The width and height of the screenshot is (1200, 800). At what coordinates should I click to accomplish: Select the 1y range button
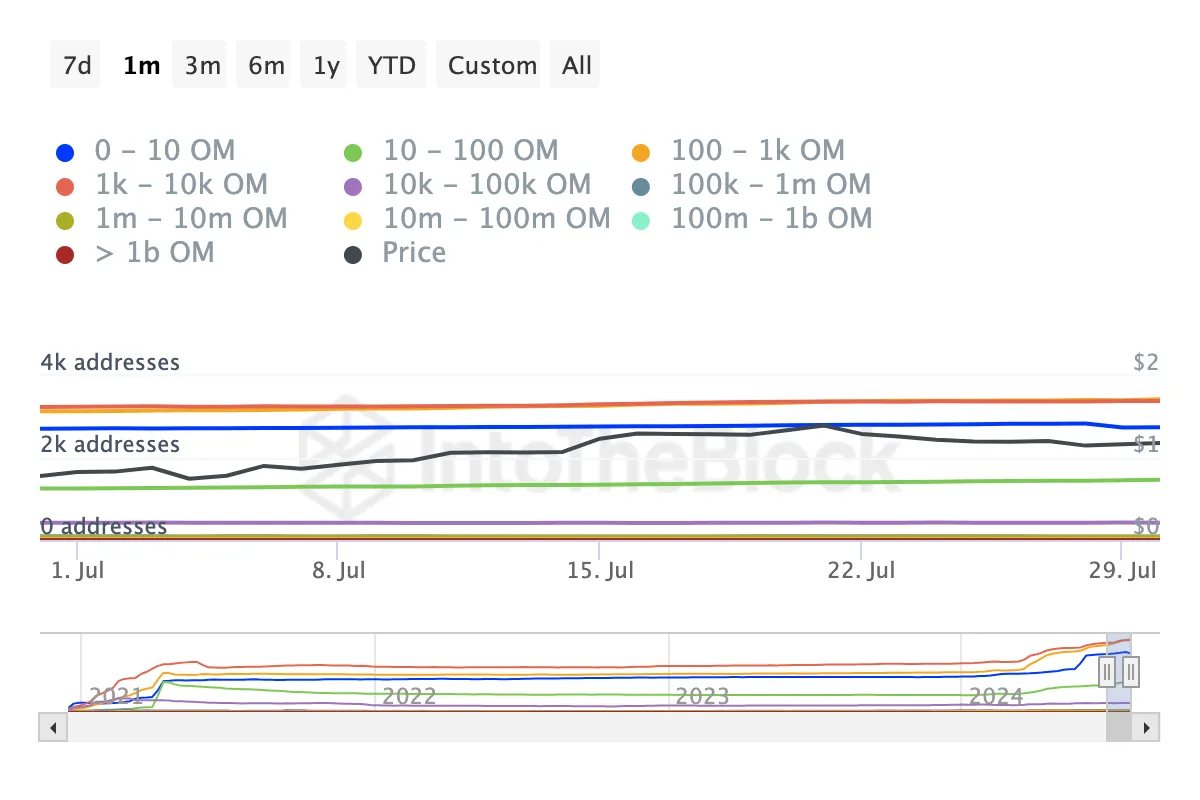click(326, 66)
